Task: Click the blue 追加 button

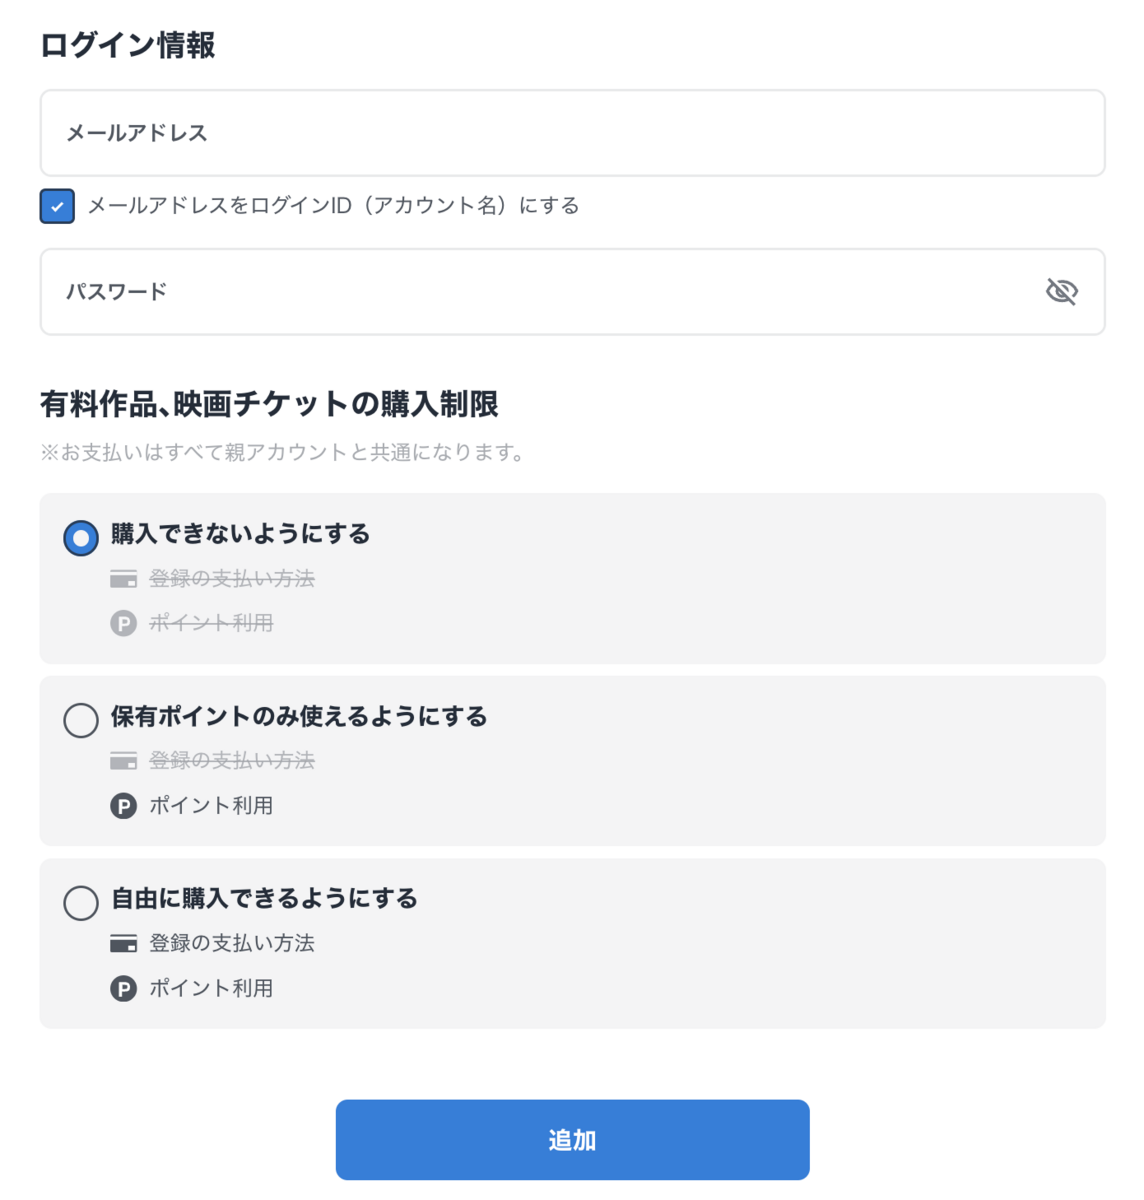Action: point(572,1140)
